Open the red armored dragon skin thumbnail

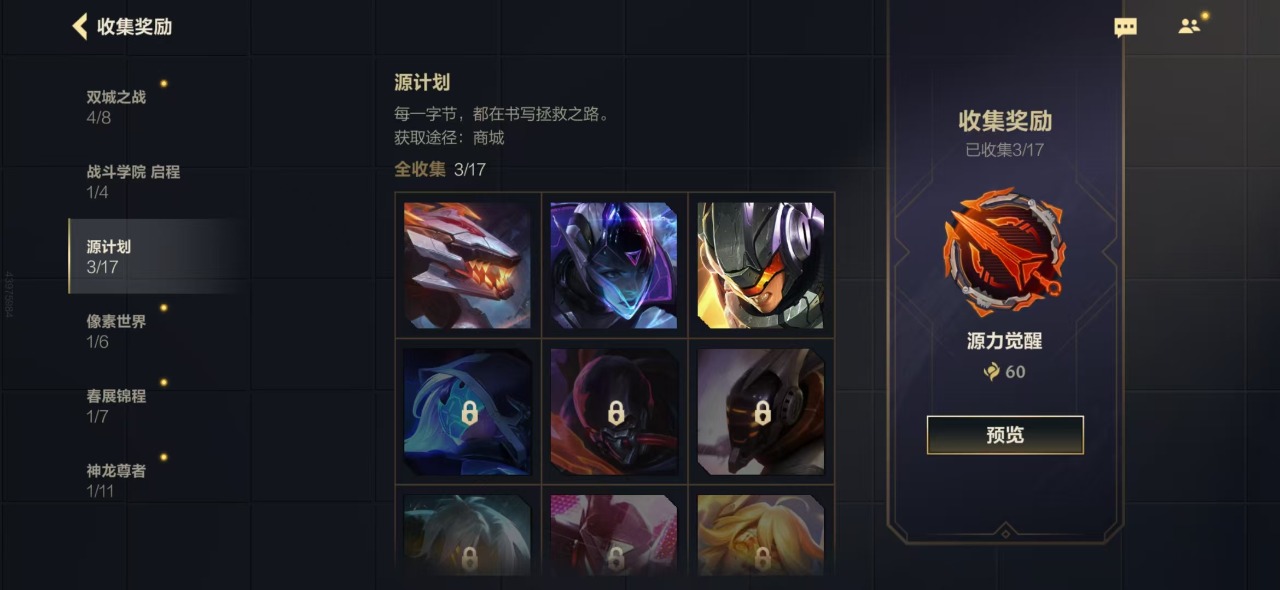click(468, 265)
